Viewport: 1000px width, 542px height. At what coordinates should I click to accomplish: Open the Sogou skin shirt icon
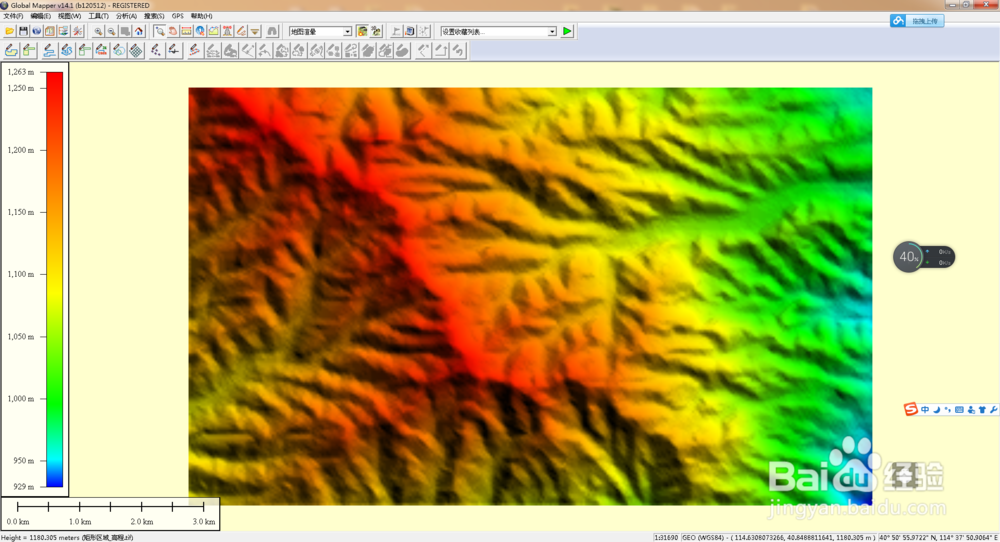(x=982, y=409)
